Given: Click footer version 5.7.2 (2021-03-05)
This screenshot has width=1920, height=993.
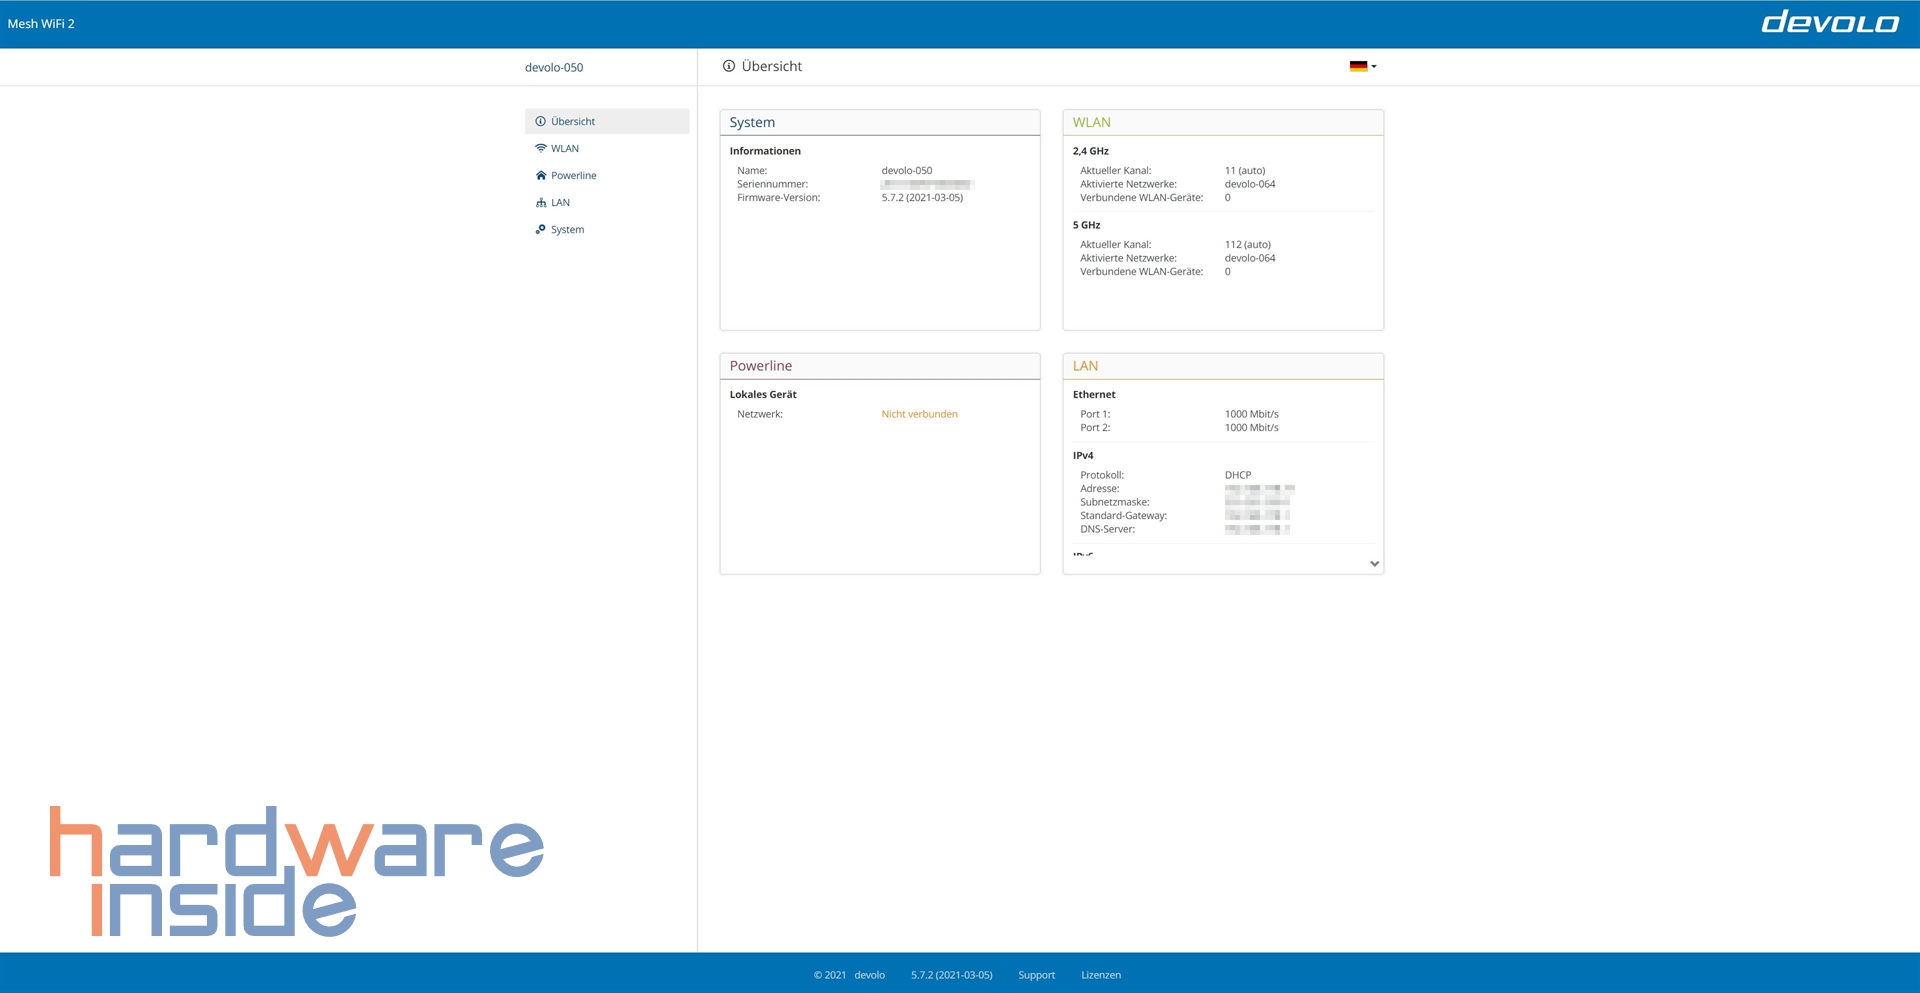Looking at the screenshot, I should pyautogui.click(x=951, y=975).
